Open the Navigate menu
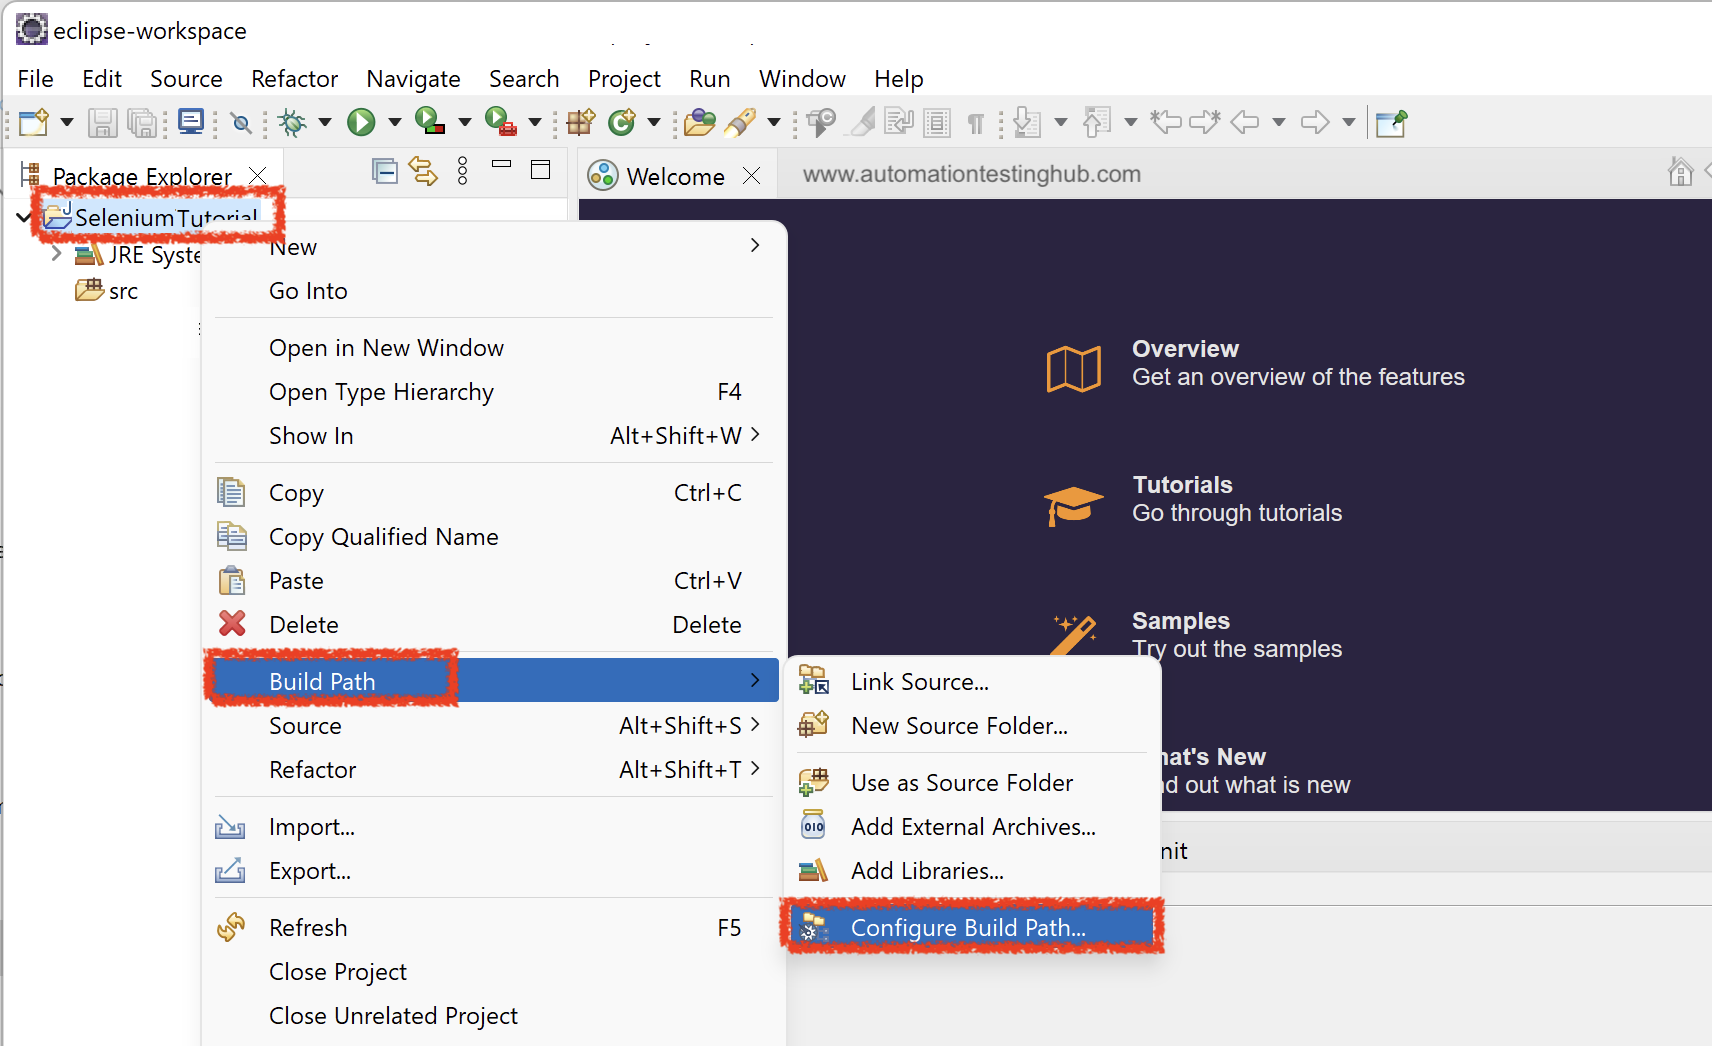1712x1046 pixels. click(414, 79)
